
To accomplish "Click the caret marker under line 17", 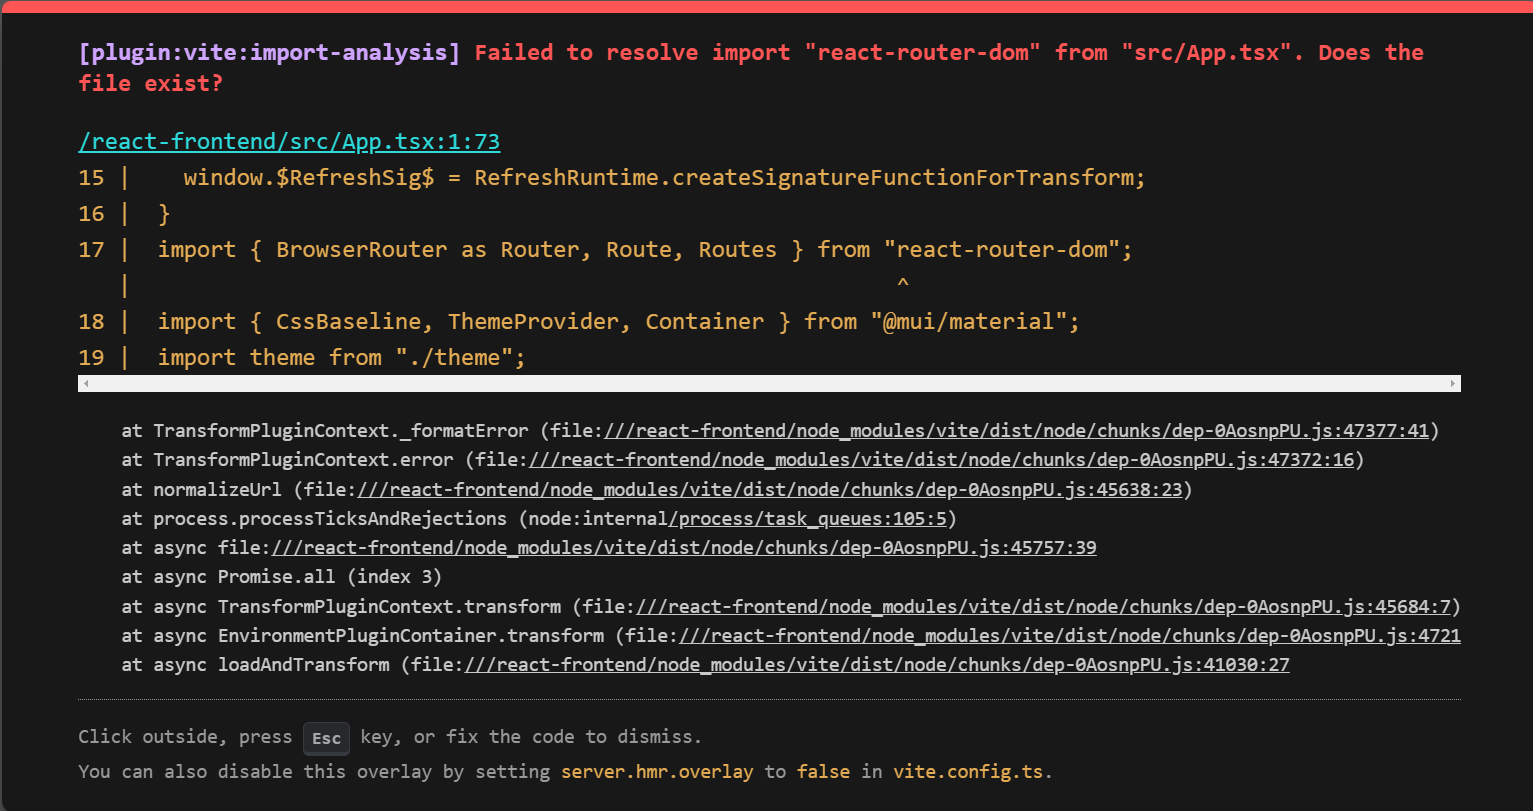I will point(903,285).
